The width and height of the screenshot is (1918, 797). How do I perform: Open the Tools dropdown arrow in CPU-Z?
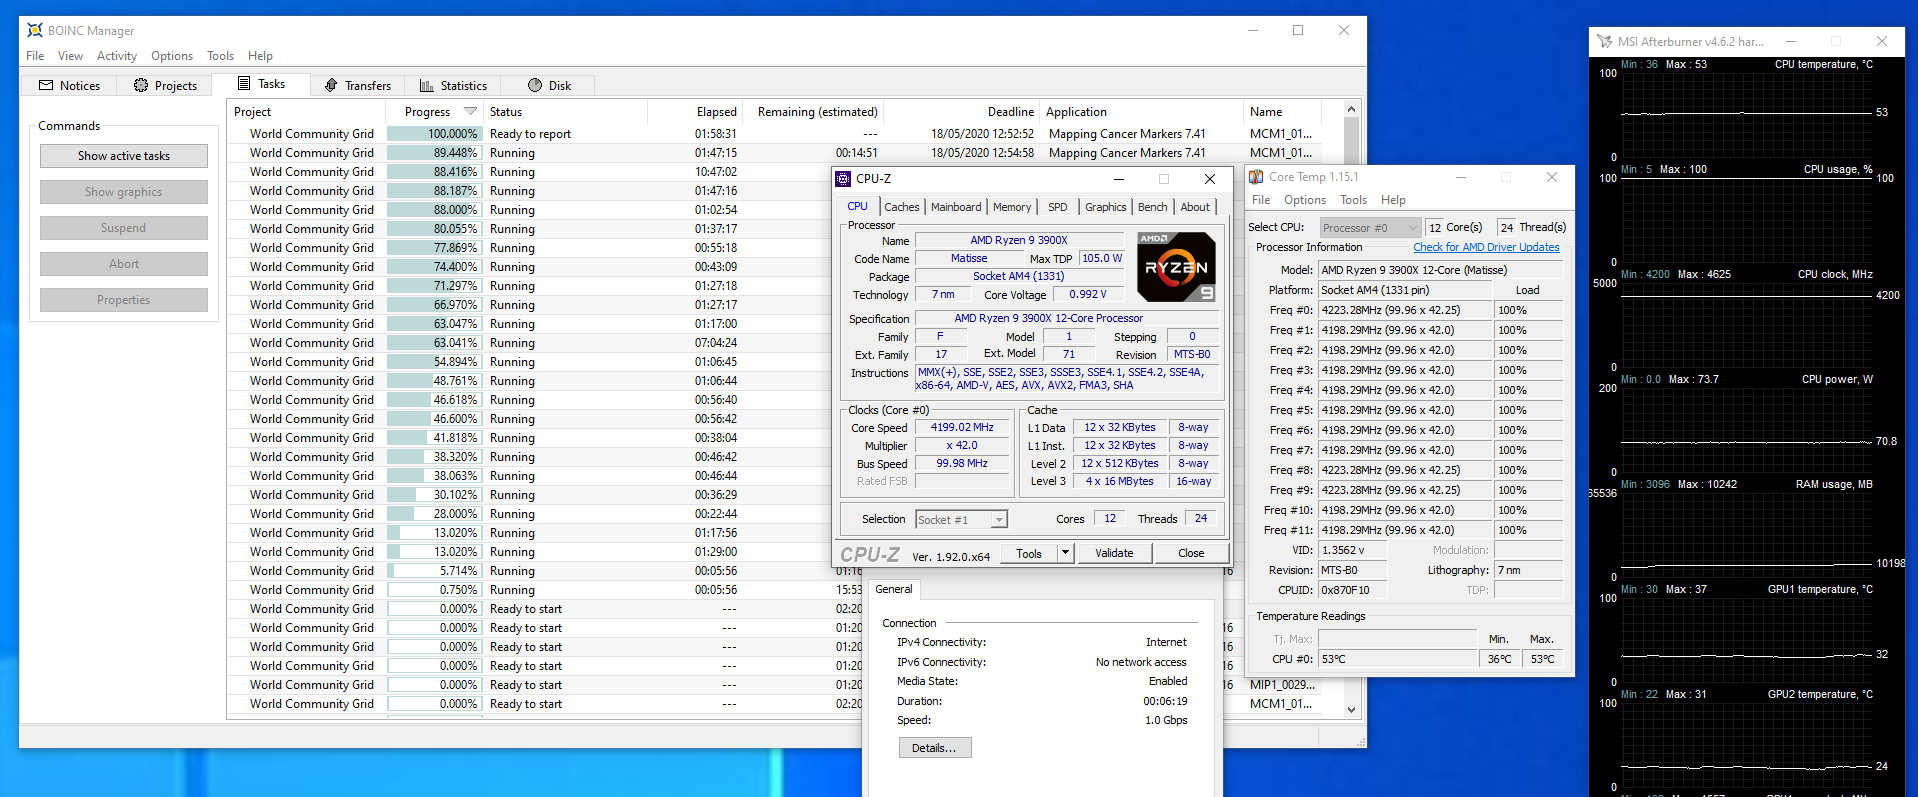(1066, 553)
